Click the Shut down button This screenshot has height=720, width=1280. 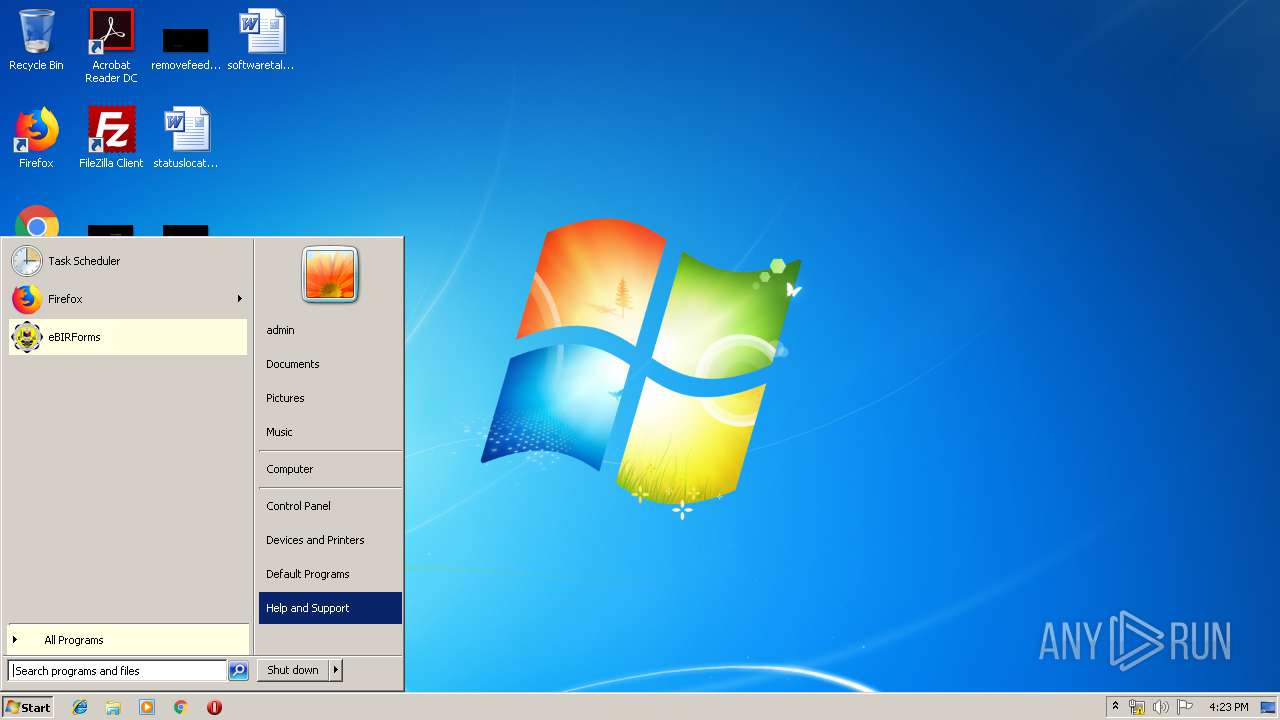coord(293,670)
